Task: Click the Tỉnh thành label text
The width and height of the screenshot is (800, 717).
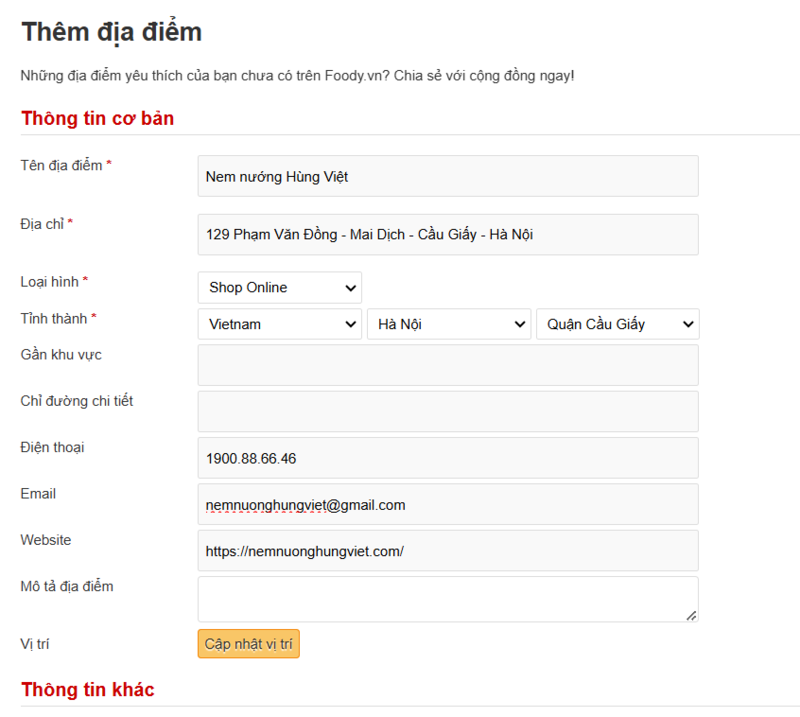Action: pos(54,318)
